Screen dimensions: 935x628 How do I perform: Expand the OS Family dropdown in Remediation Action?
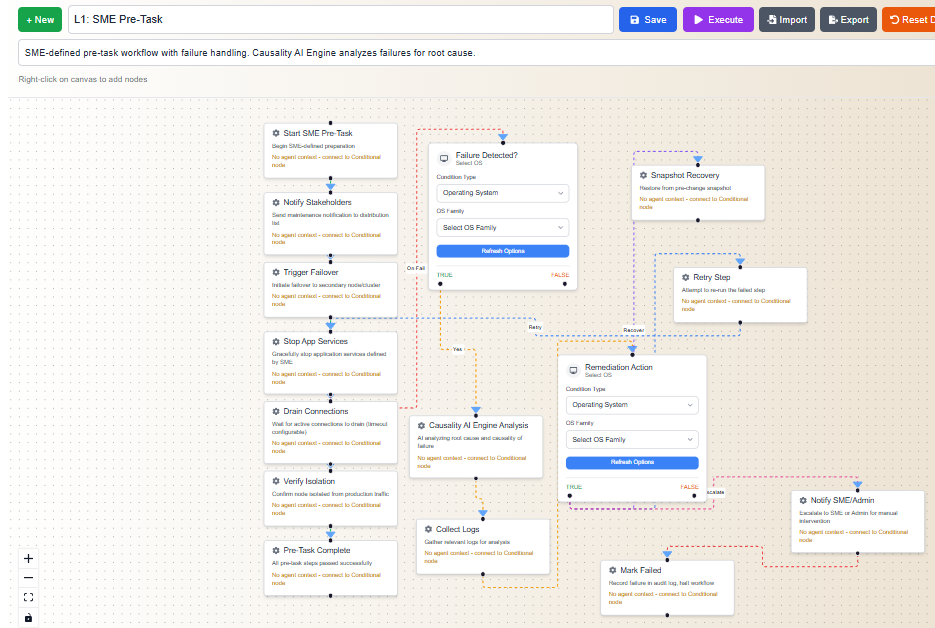[x=631, y=439]
